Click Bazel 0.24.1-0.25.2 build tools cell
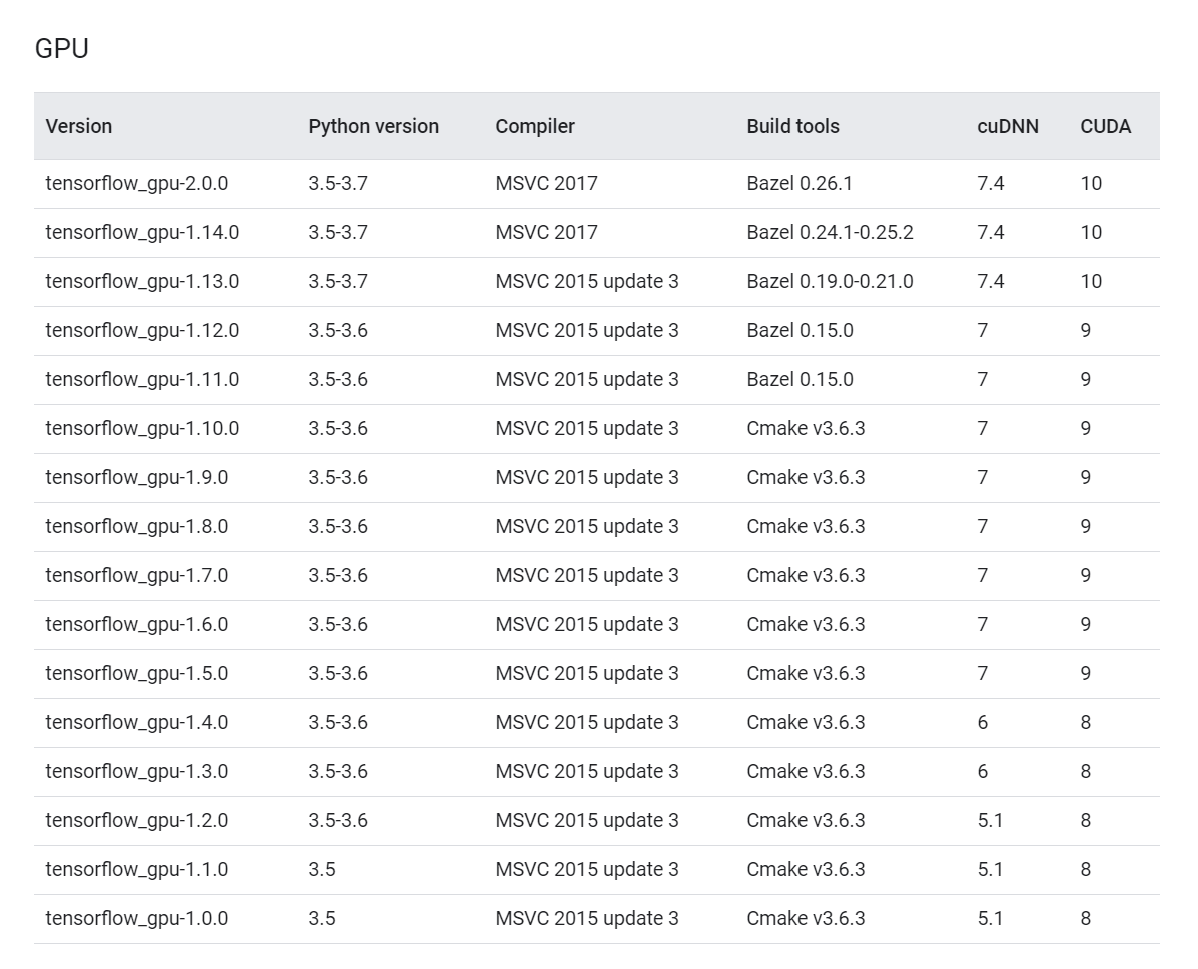This screenshot has width=1198, height=969. tap(830, 232)
